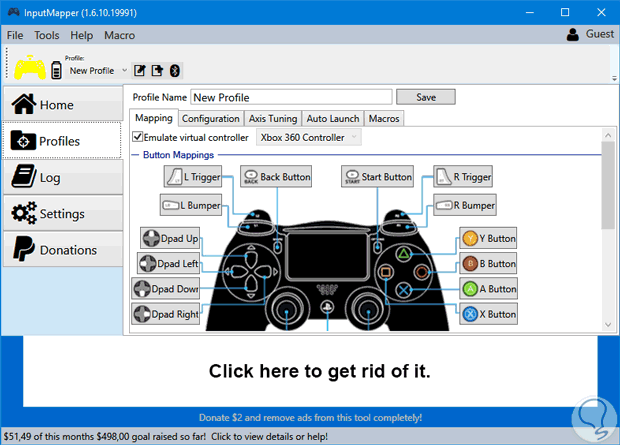Click the Save button
Image resolution: width=620 pixels, height=445 pixels.
(x=426, y=97)
